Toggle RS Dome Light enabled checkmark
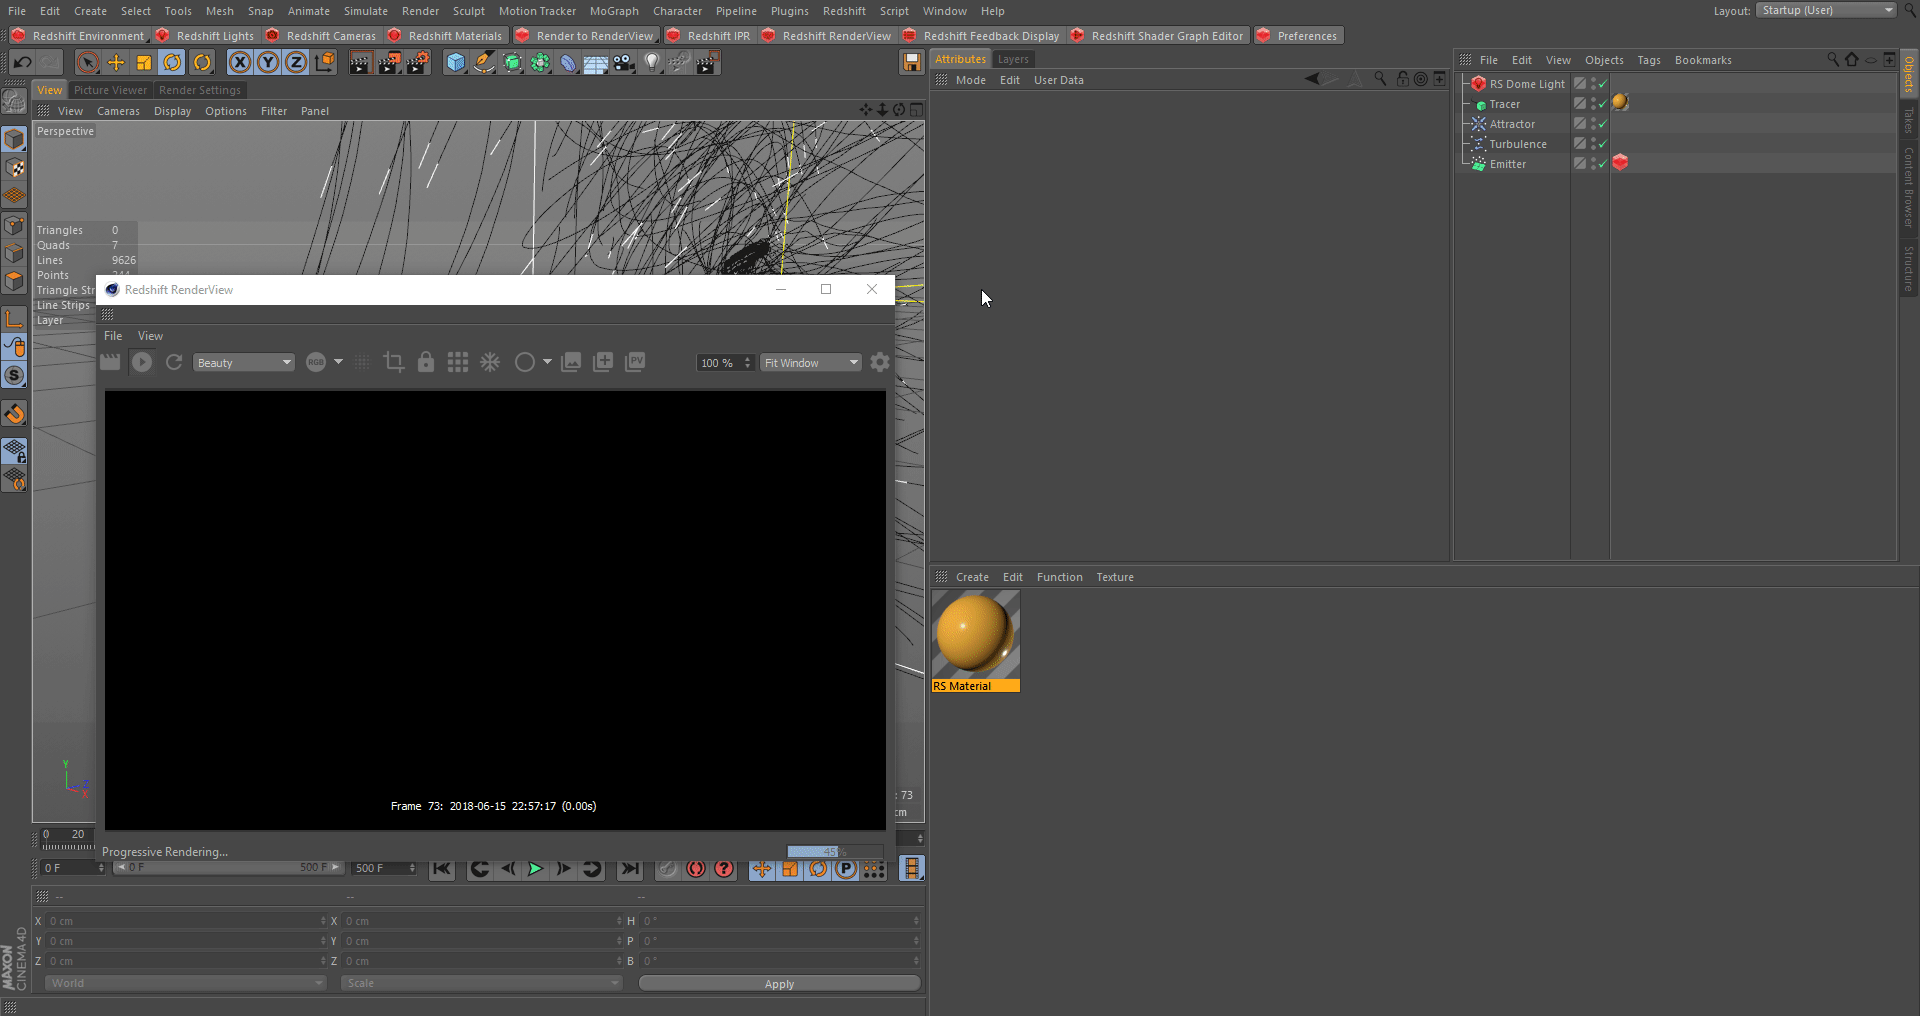This screenshot has height=1016, width=1920. (1602, 84)
